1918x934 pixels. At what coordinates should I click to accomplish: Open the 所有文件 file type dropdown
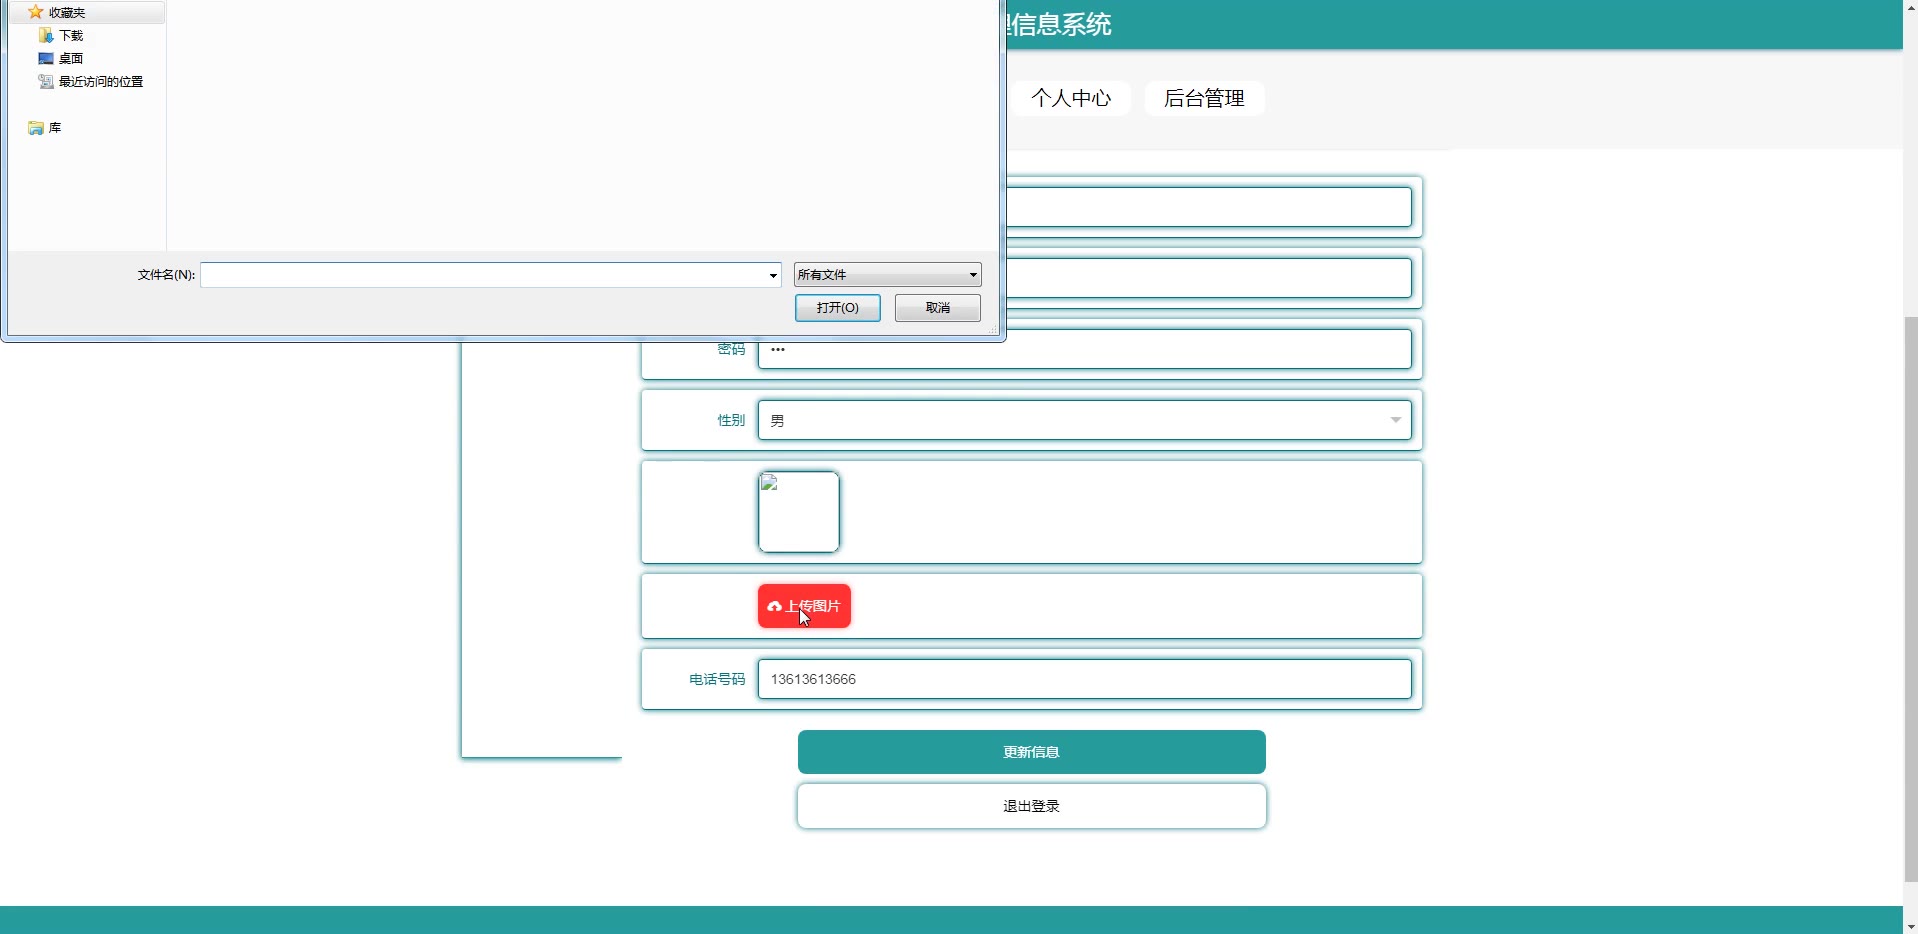click(x=888, y=275)
